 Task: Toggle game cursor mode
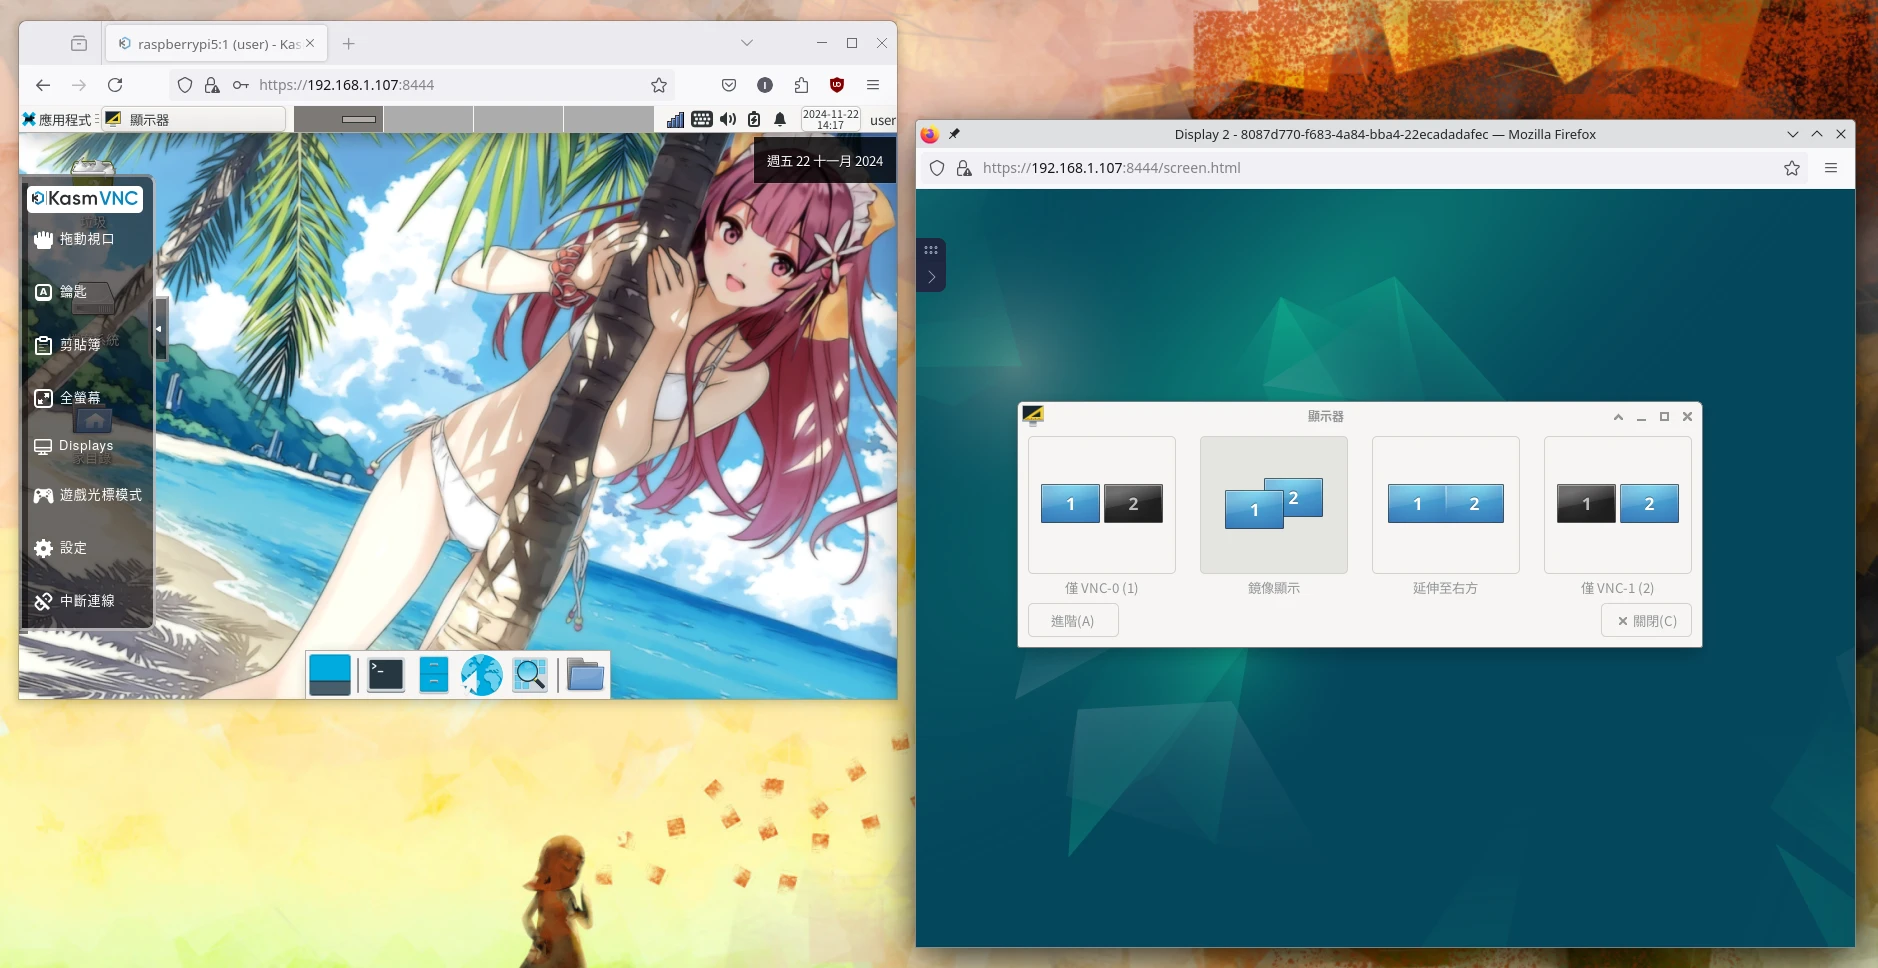click(44, 495)
